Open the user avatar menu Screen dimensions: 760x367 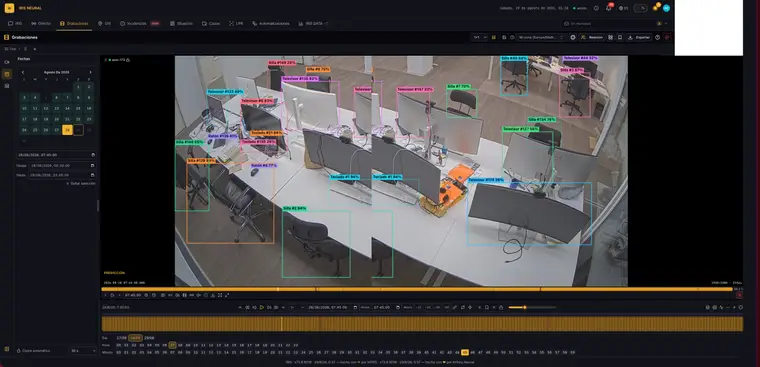(x=666, y=8)
